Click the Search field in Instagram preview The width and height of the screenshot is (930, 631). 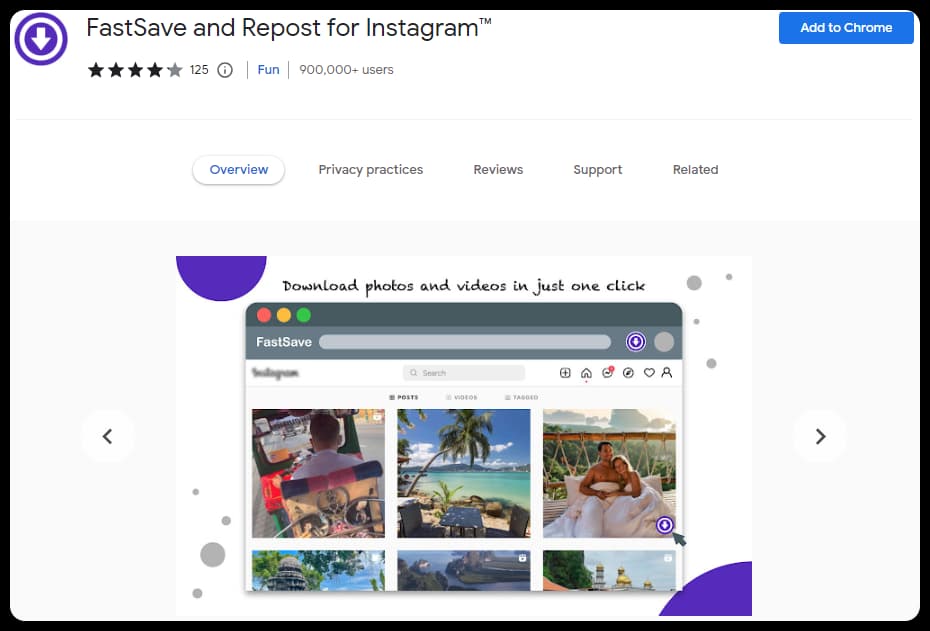tap(464, 372)
